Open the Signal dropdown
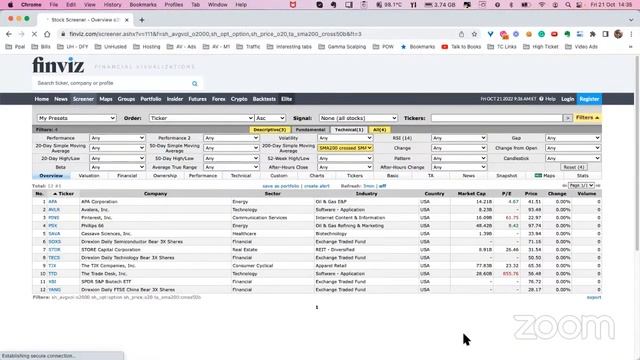 click(x=358, y=118)
